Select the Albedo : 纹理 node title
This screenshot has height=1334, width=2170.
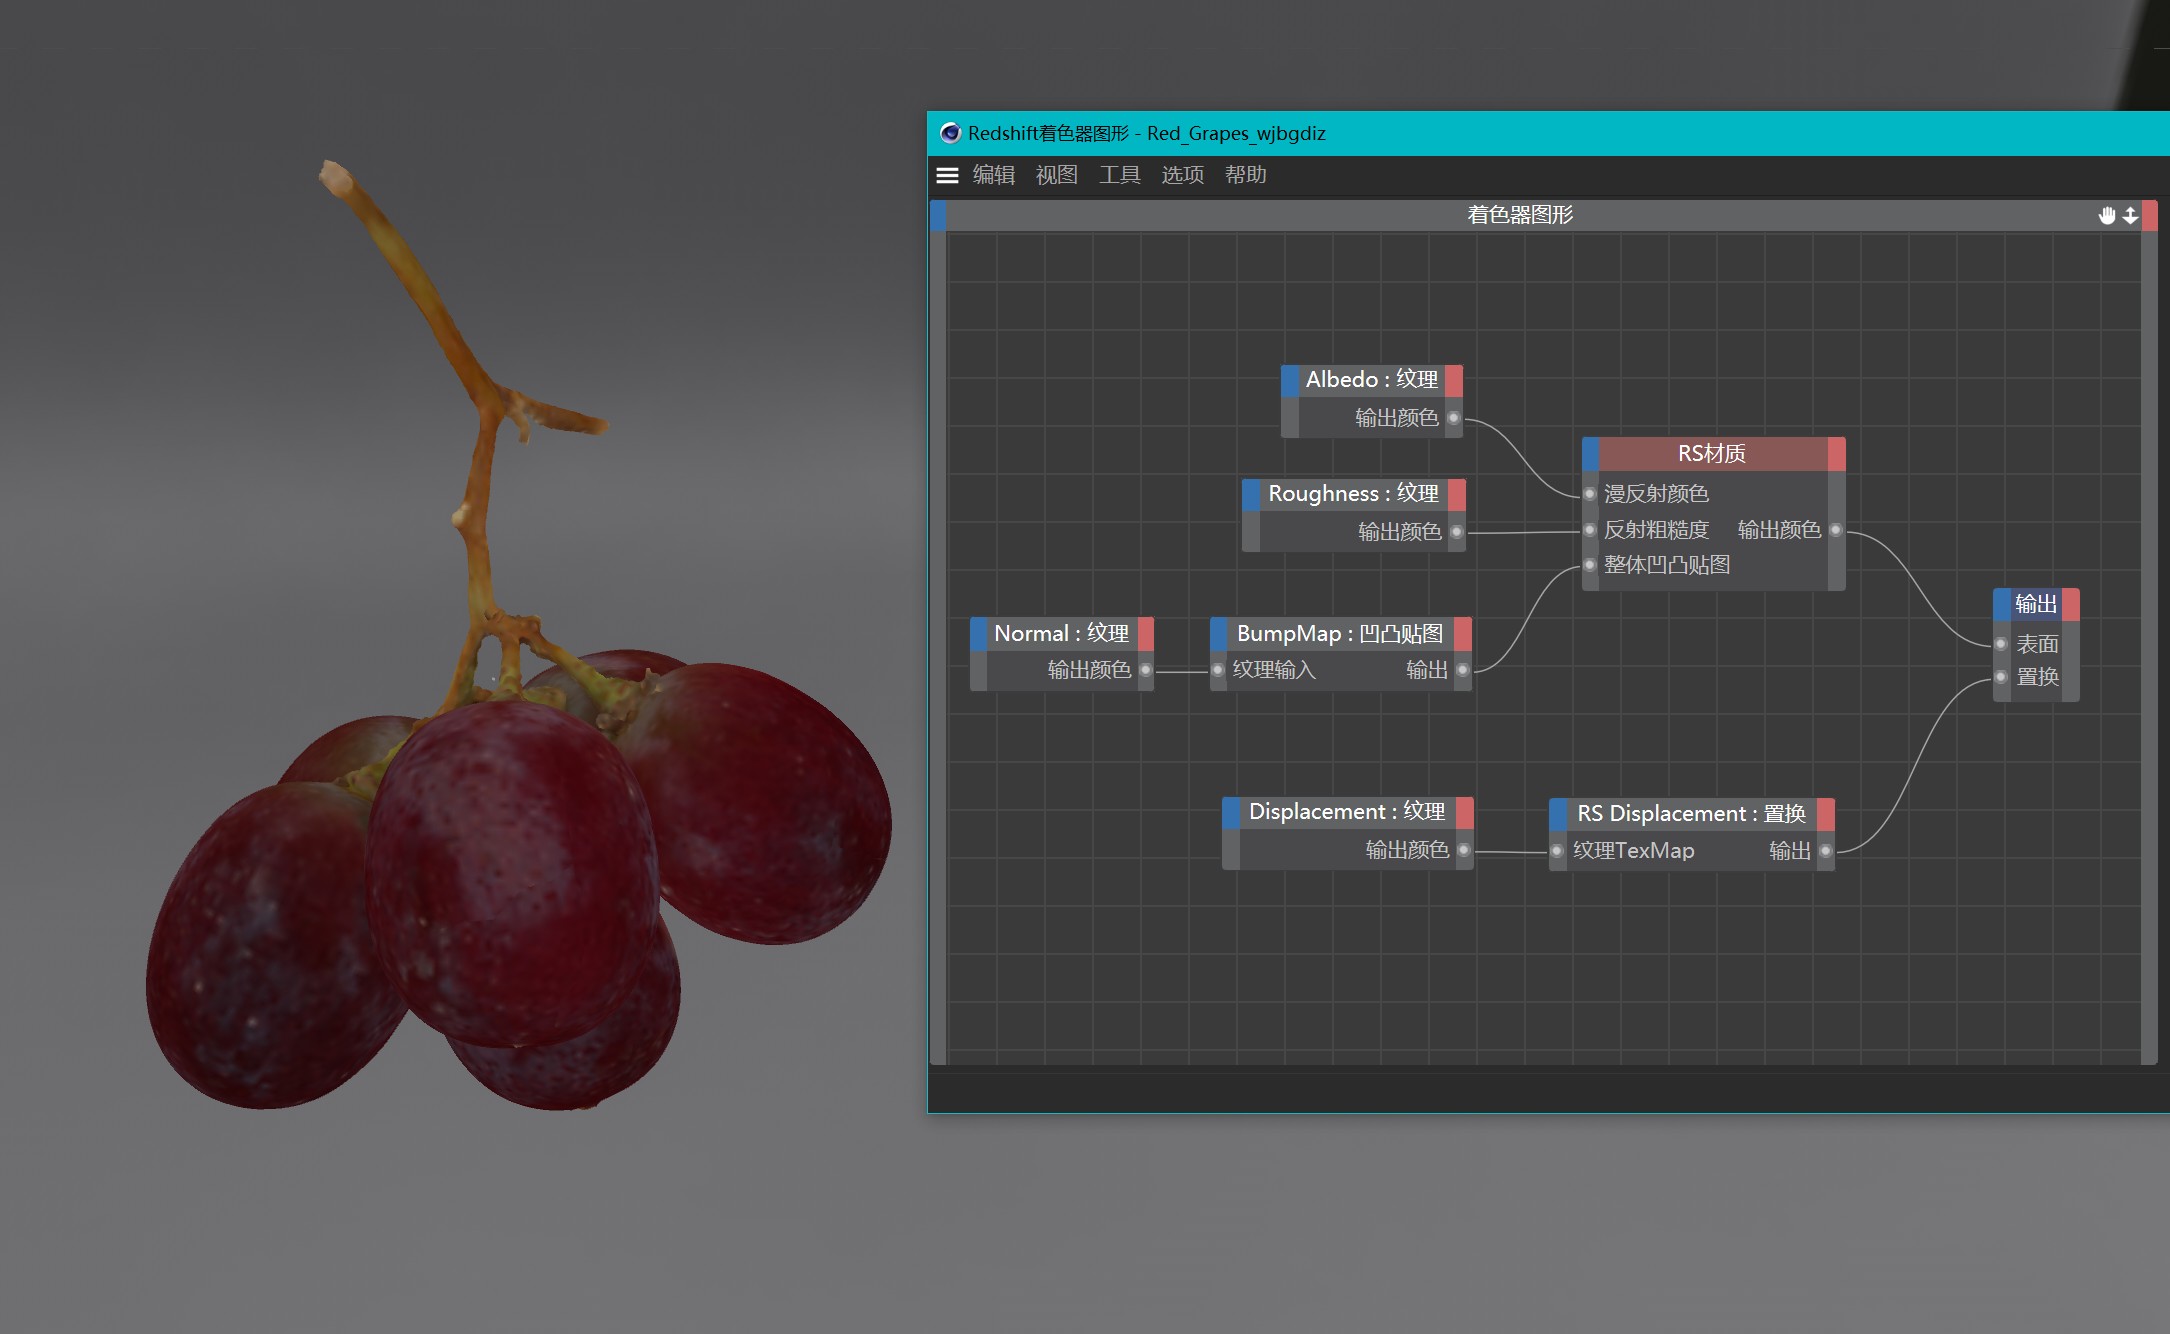click(x=1372, y=380)
